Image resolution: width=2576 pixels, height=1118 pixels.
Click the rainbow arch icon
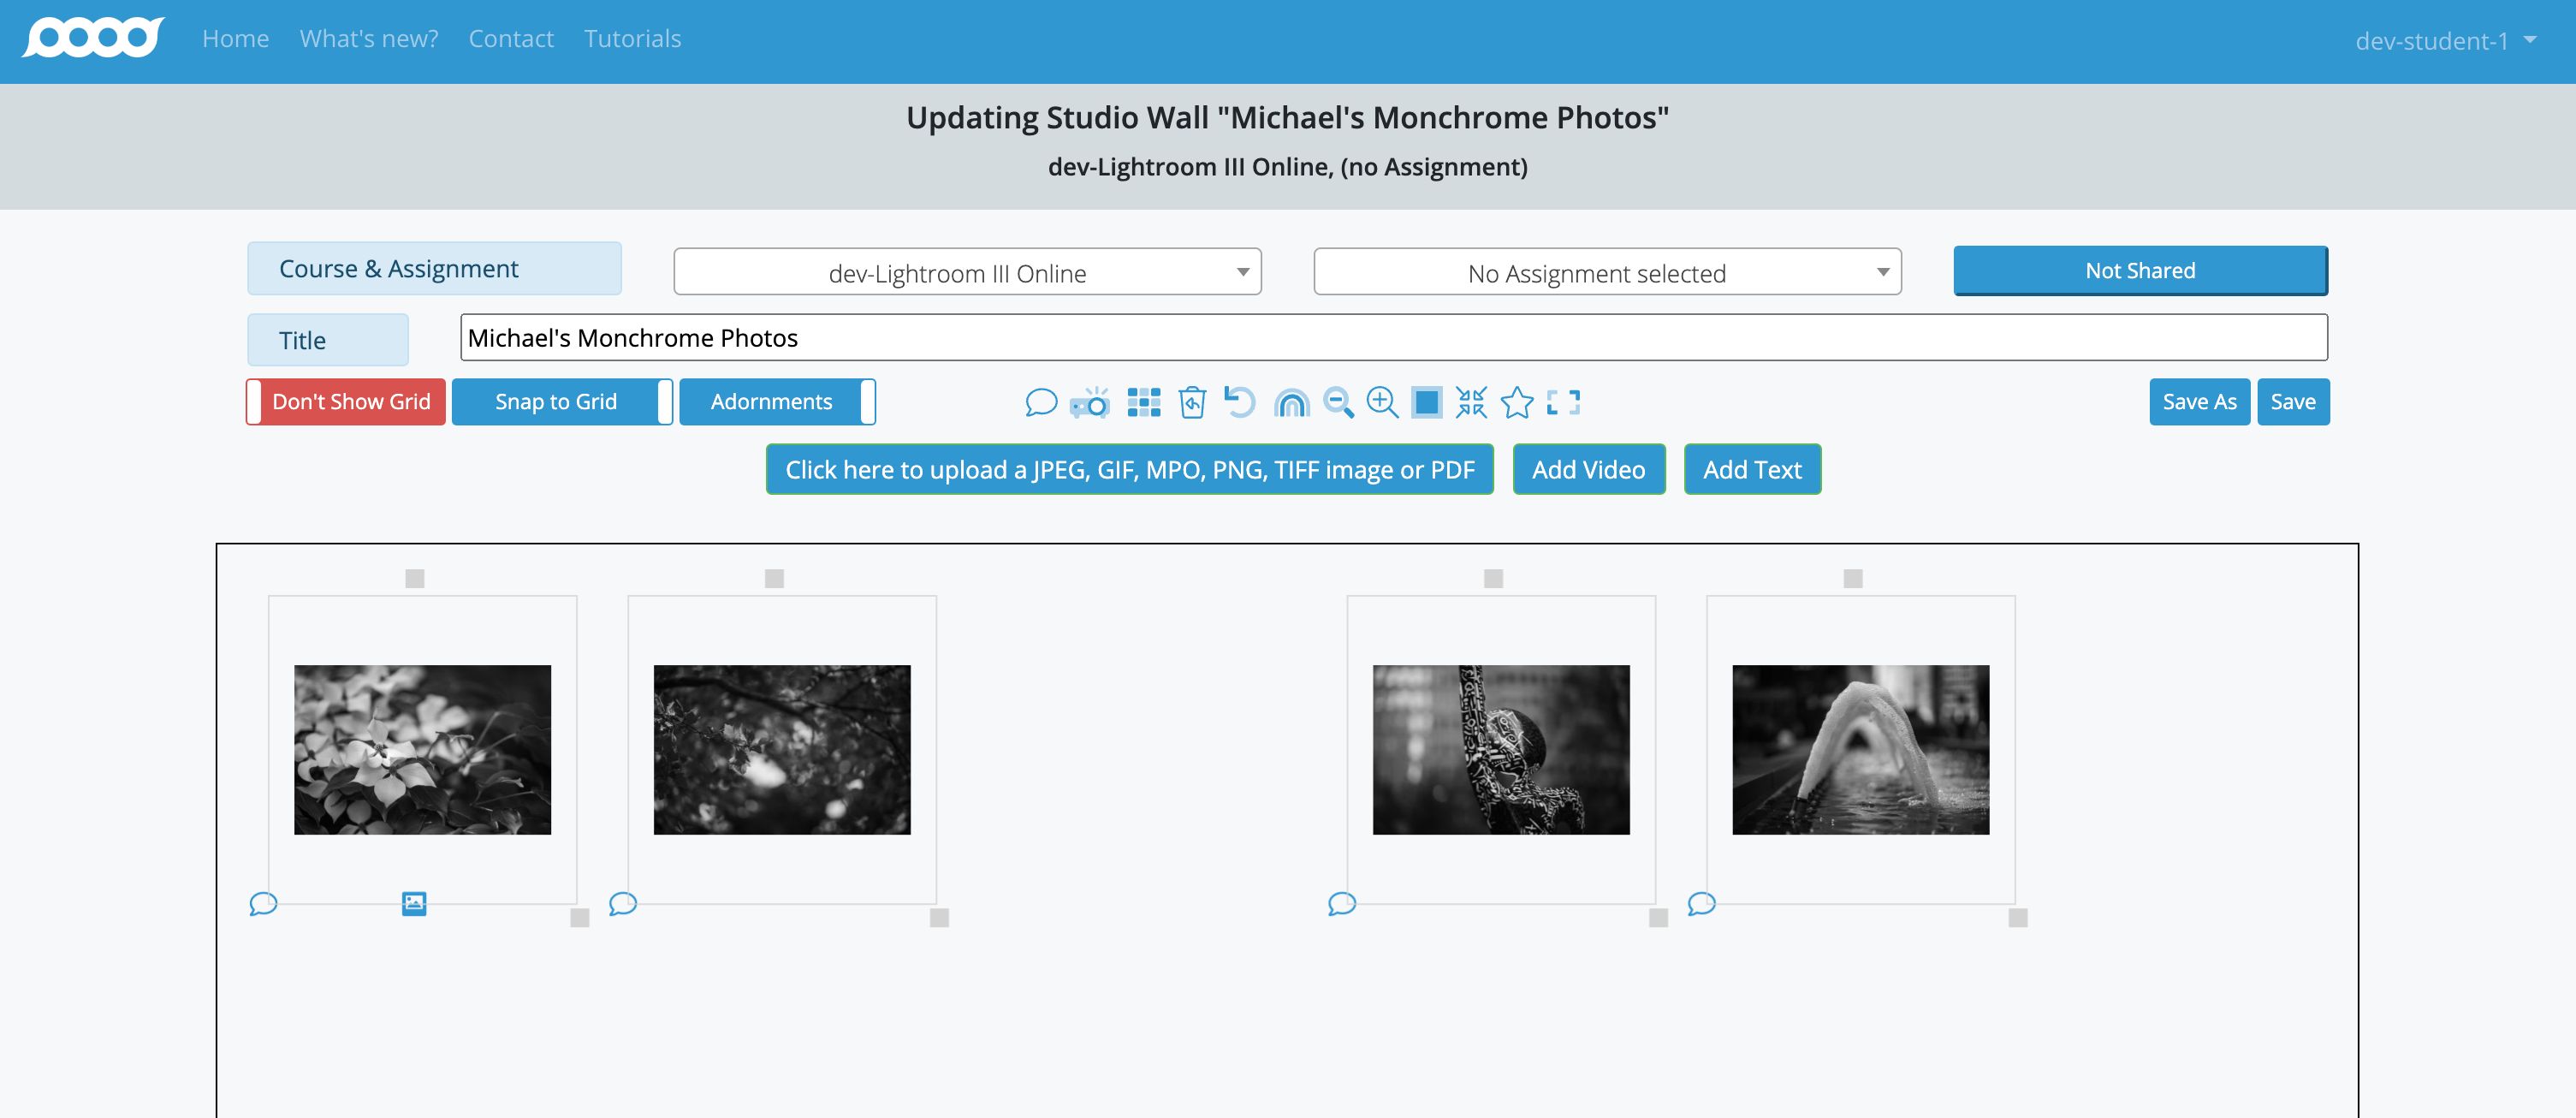[x=1291, y=403]
